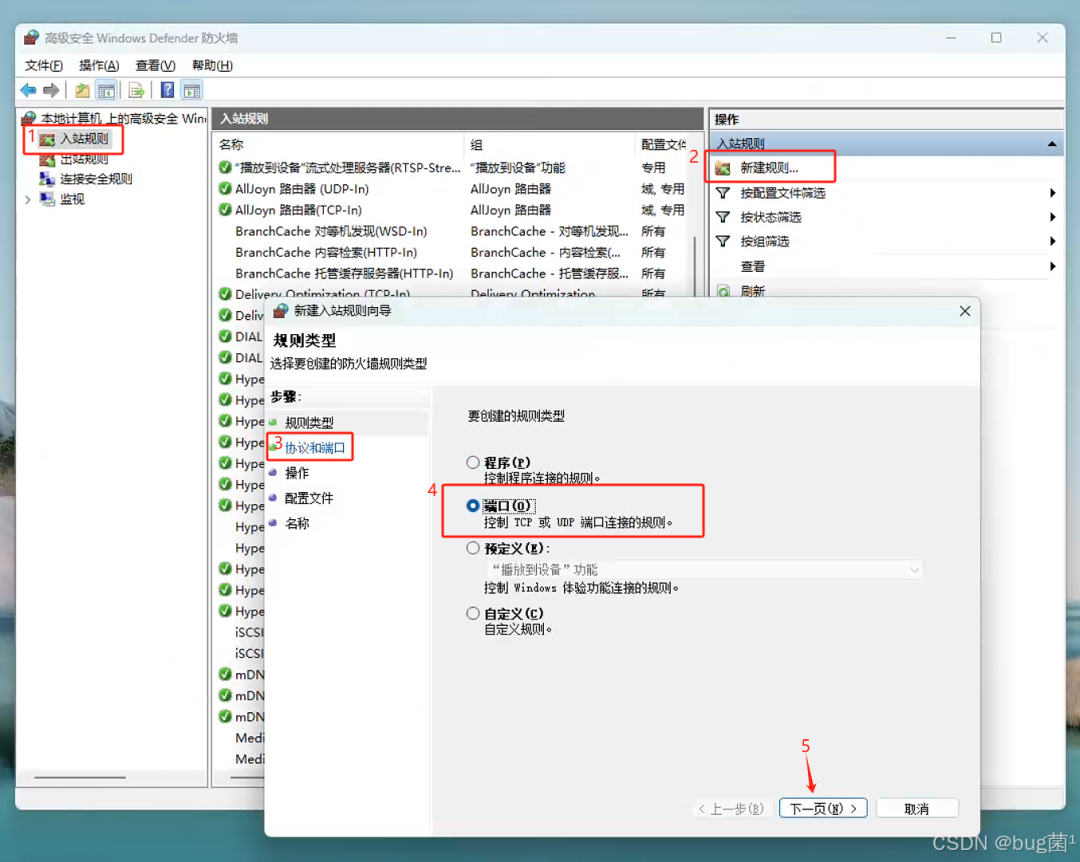Toggle the Show/Hide Console Tree toolbar icon
The image size is (1080, 862).
click(x=106, y=90)
